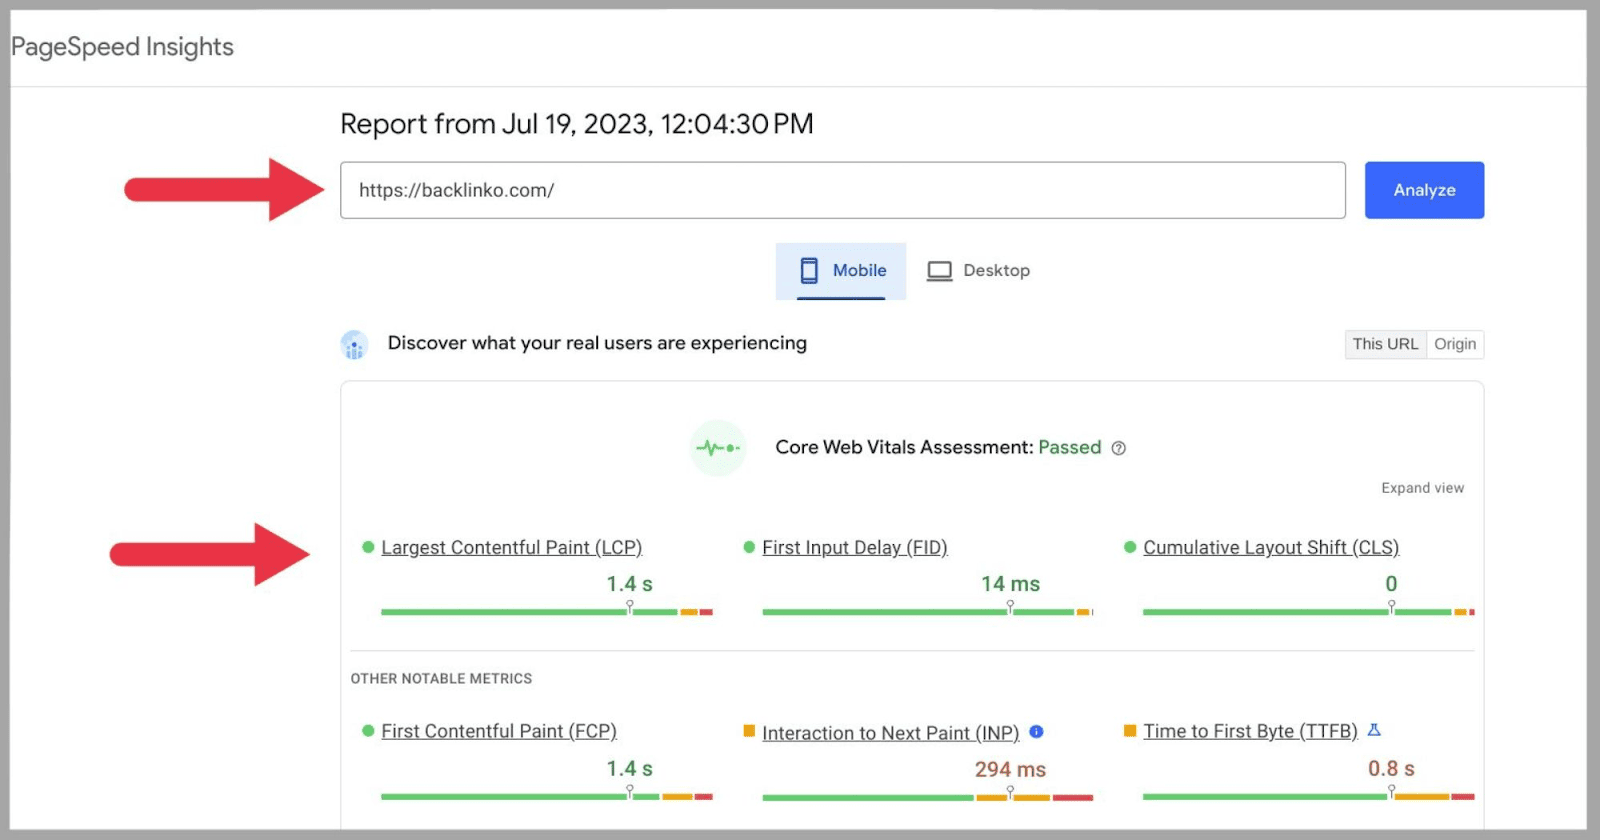Click the PageSpeed Insights header title
The image size is (1600, 840).
[x=122, y=47]
